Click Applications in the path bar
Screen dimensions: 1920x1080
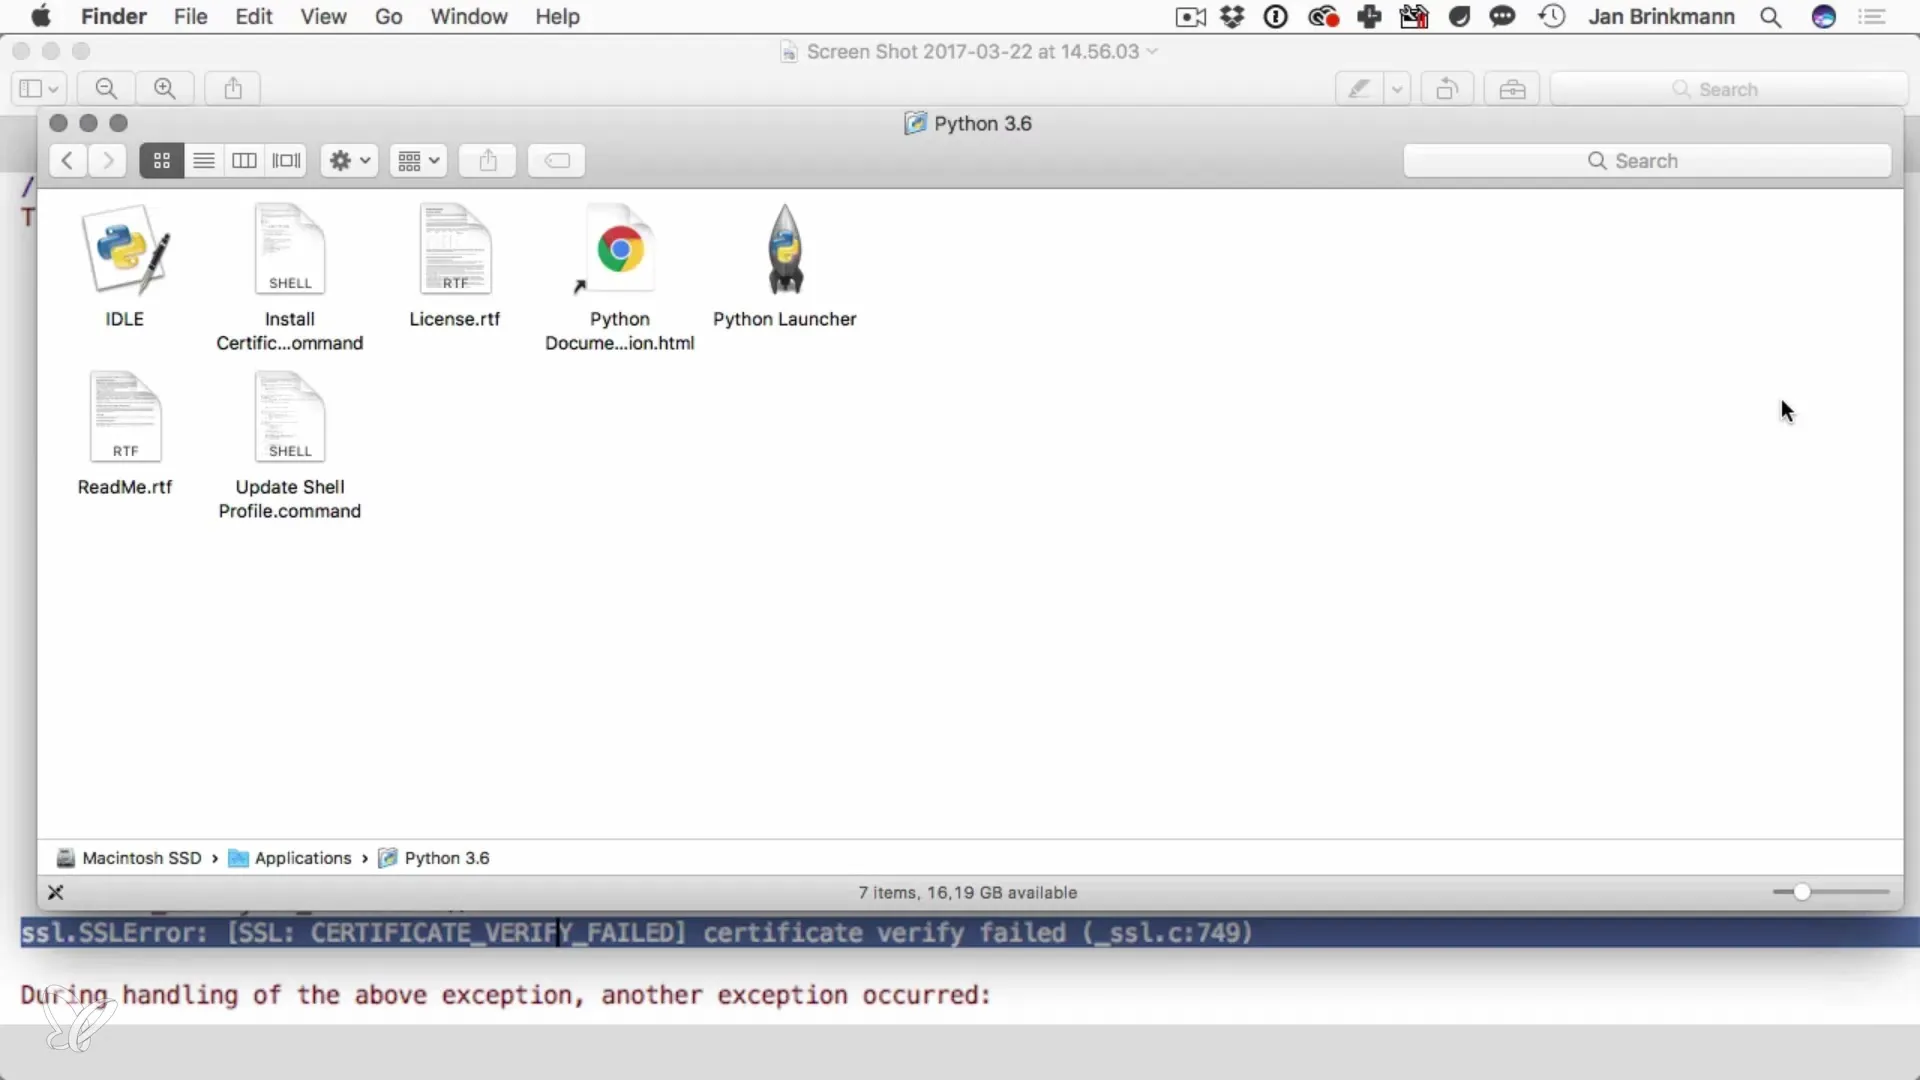click(290, 858)
